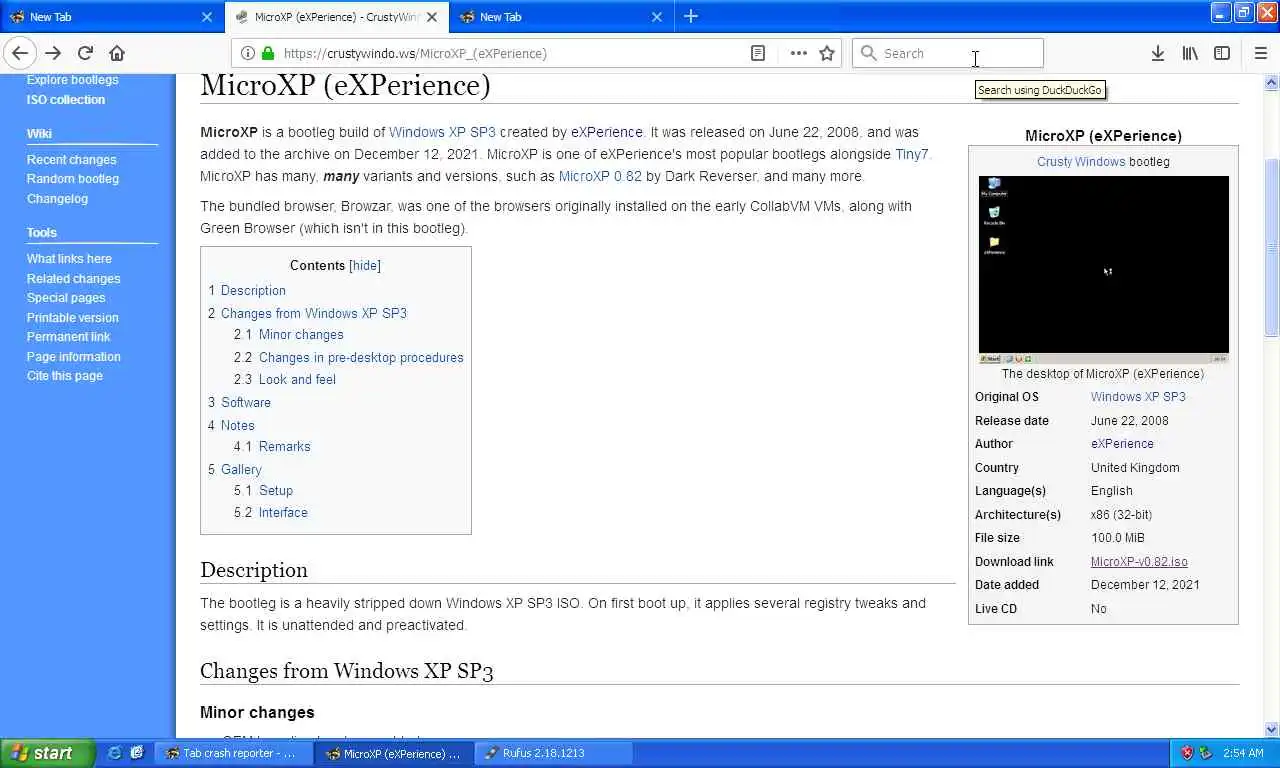
Task: Switch to the first New Tab
Action: 111,17
